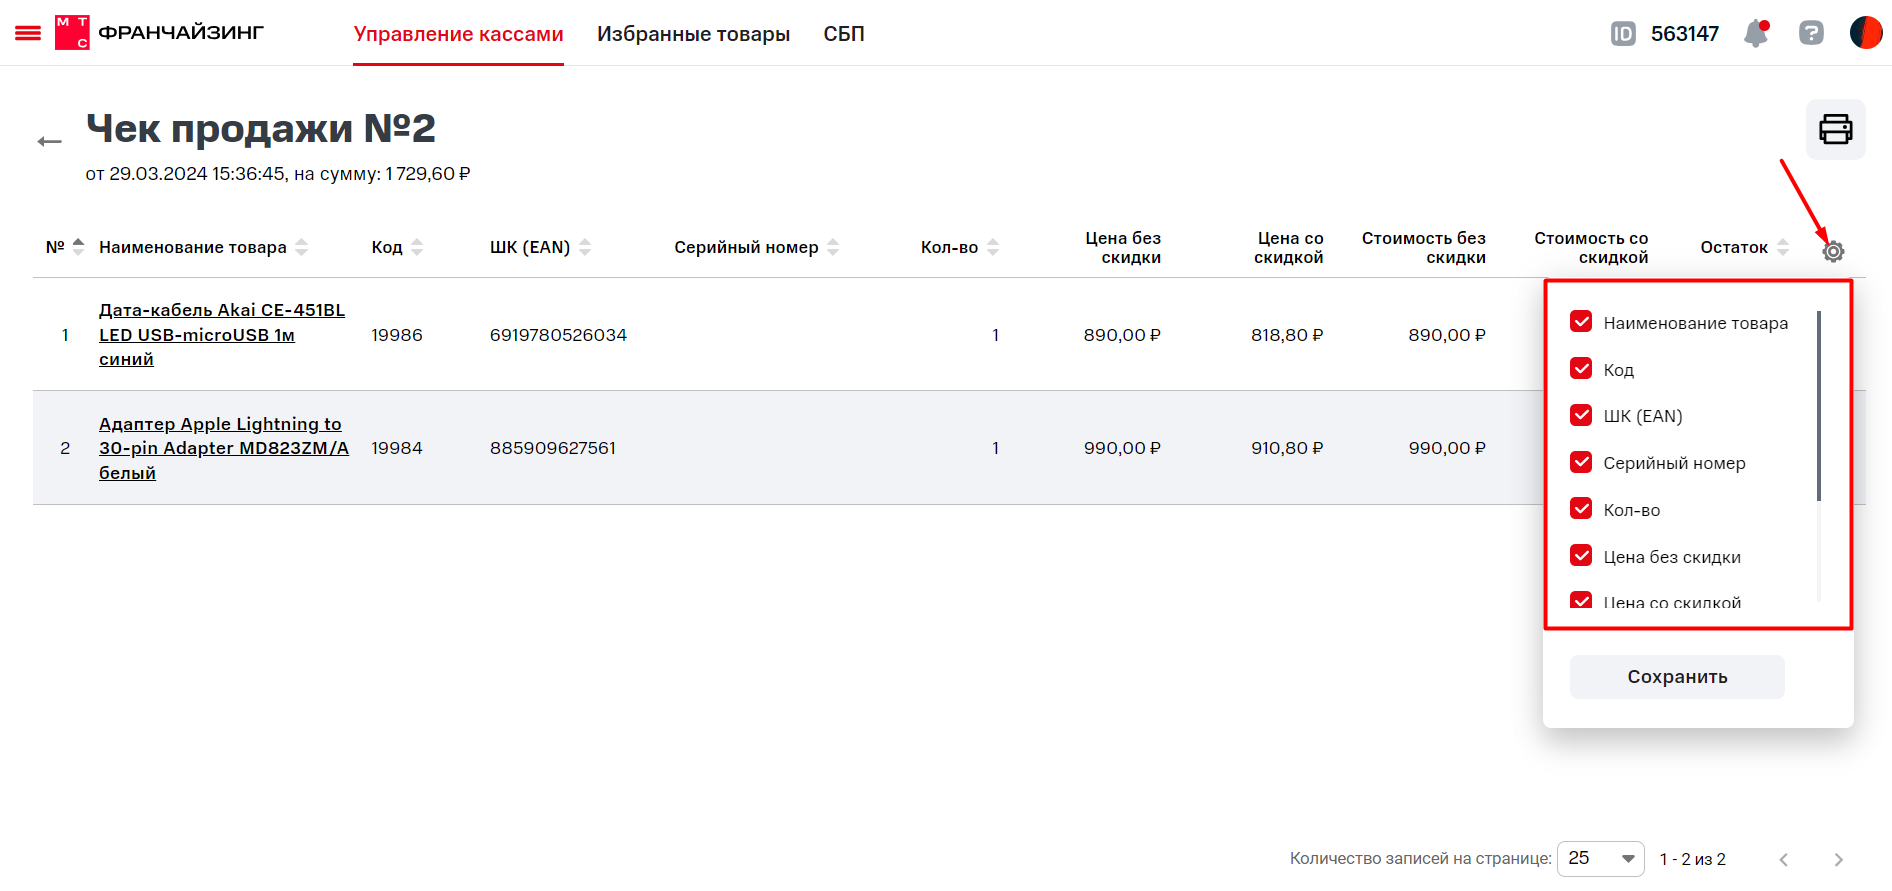Open records per page dropdown
The image size is (1892, 891).
pos(1600,859)
